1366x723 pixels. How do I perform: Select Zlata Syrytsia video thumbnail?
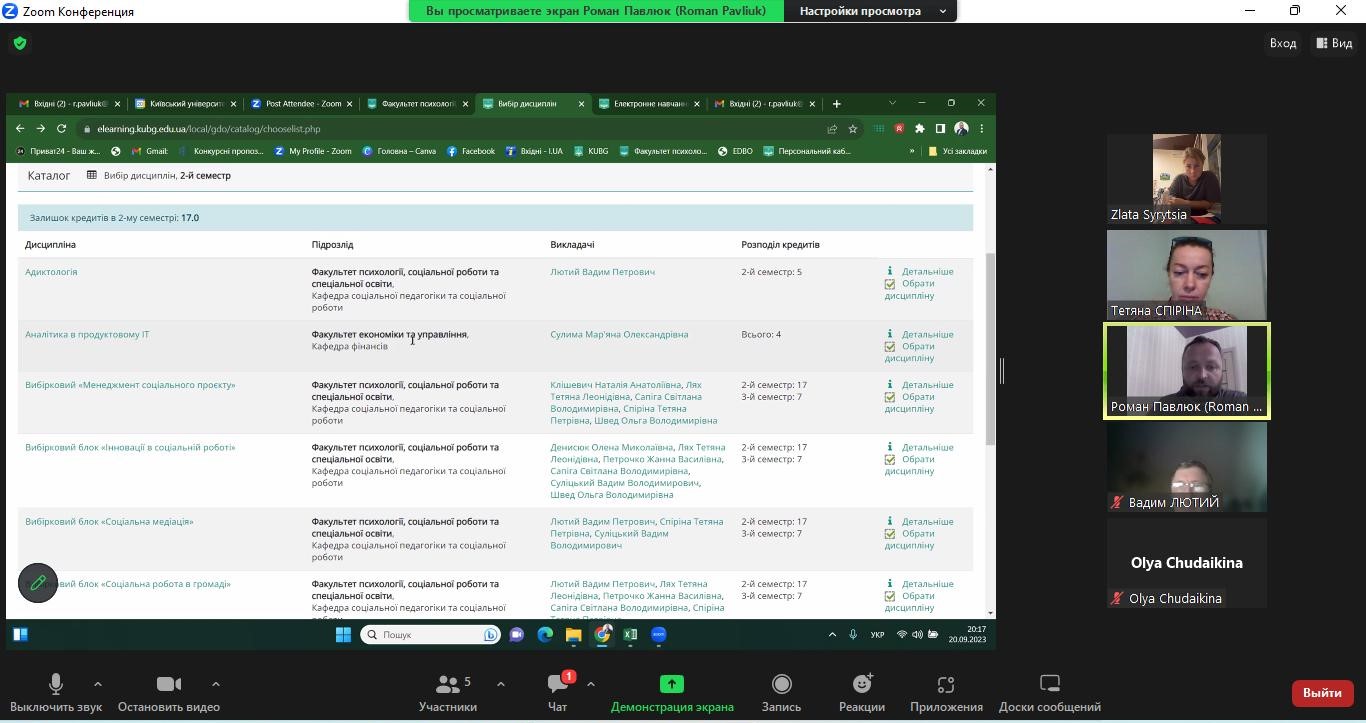coord(1186,179)
